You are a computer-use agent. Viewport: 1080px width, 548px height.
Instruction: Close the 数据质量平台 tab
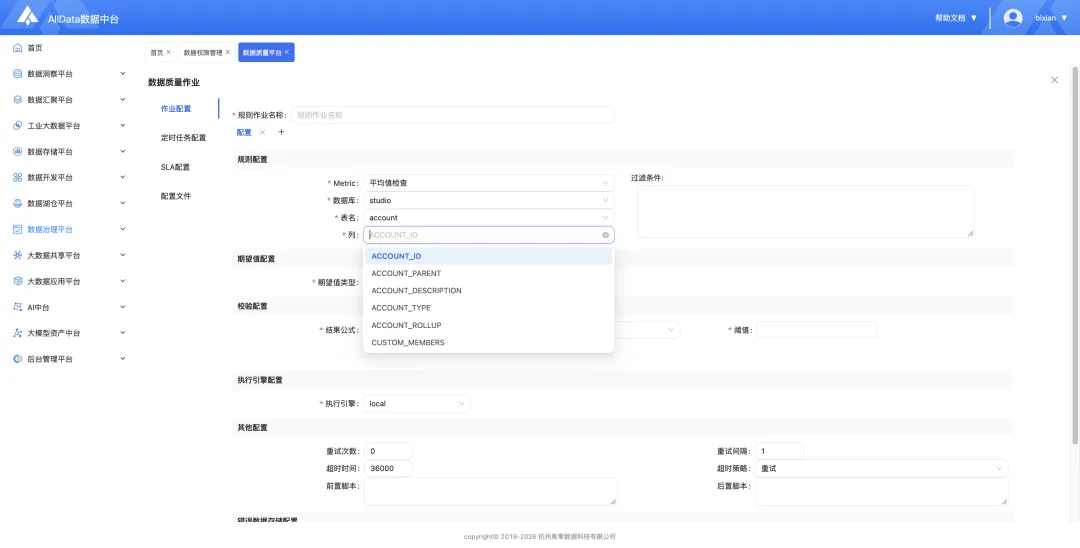tap(287, 52)
